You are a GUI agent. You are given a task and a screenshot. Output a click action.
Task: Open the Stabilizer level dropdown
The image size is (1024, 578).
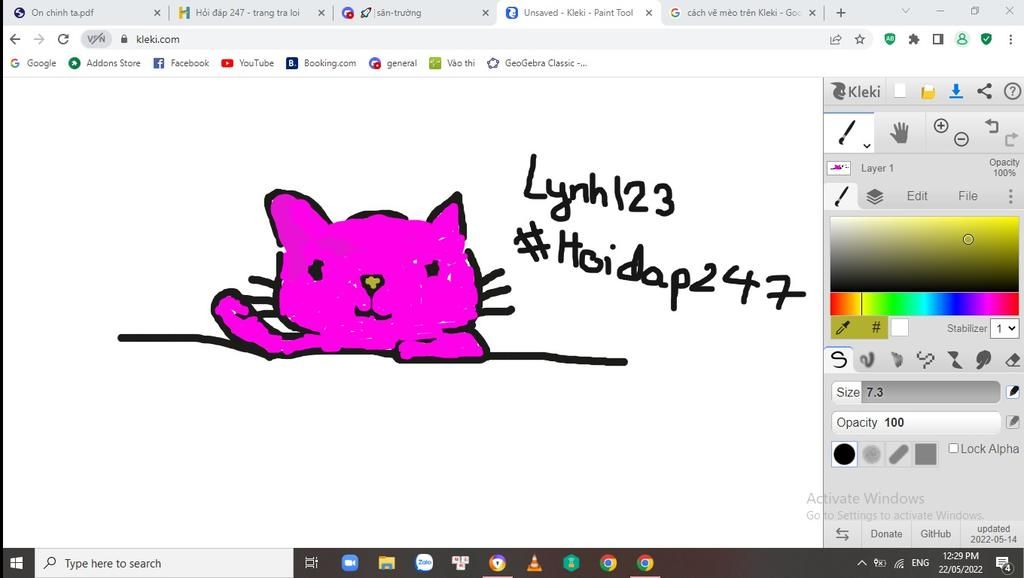[1004, 328]
